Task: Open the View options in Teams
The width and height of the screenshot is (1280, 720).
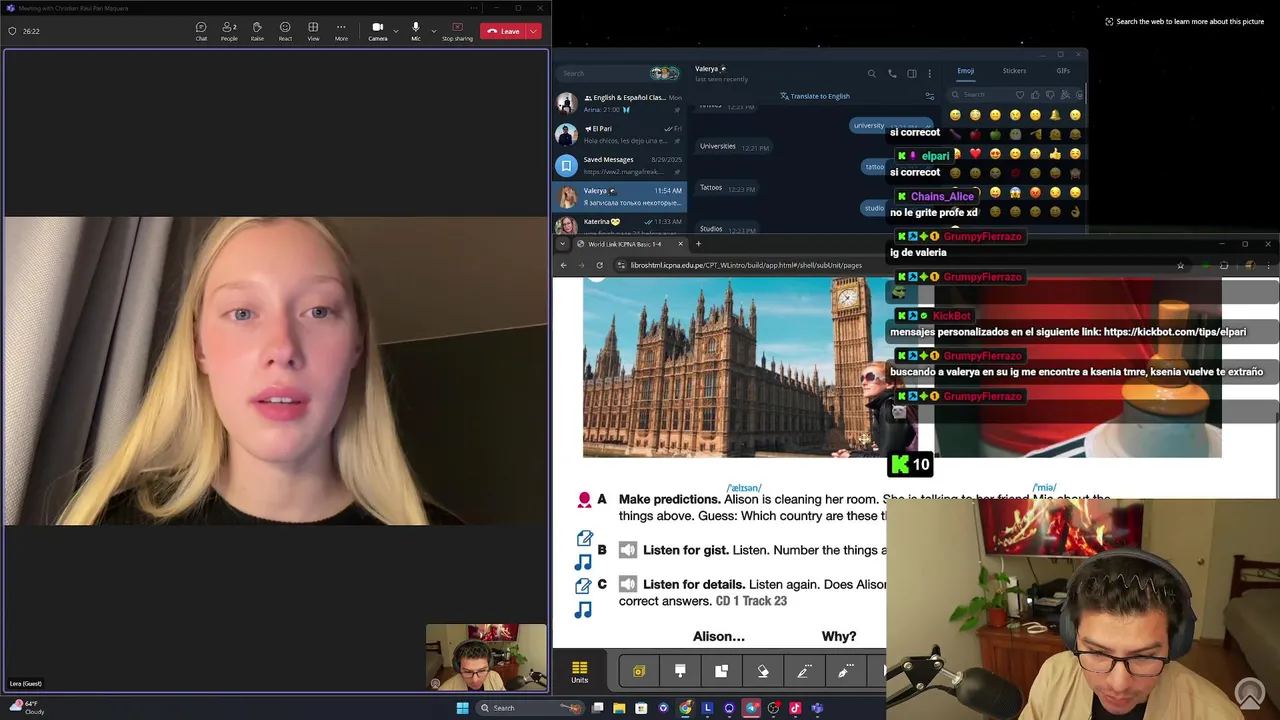Action: click(x=313, y=31)
